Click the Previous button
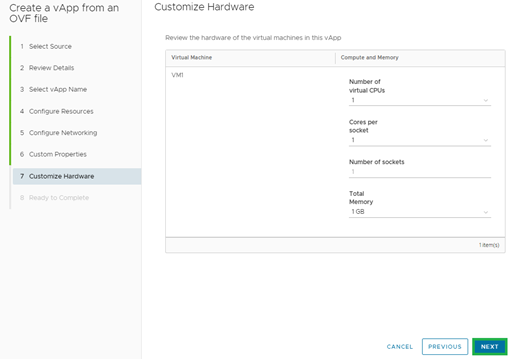The height and width of the screenshot is (360, 528). pyautogui.click(x=445, y=347)
